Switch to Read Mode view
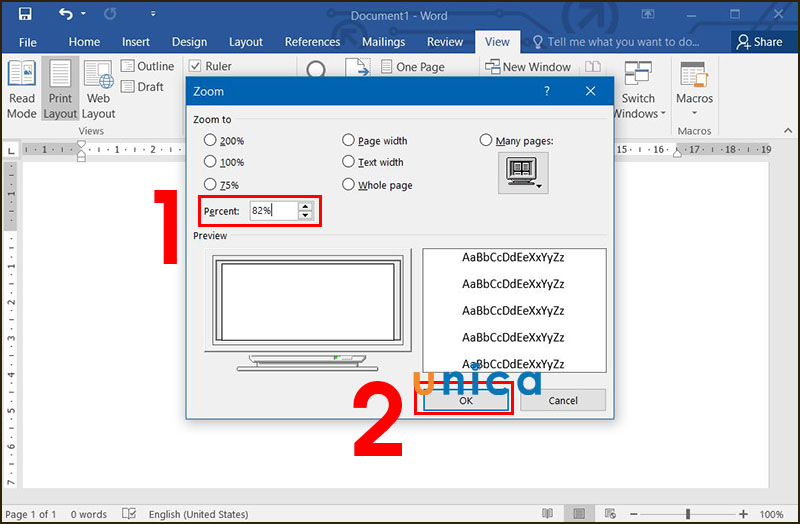 click(x=21, y=89)
